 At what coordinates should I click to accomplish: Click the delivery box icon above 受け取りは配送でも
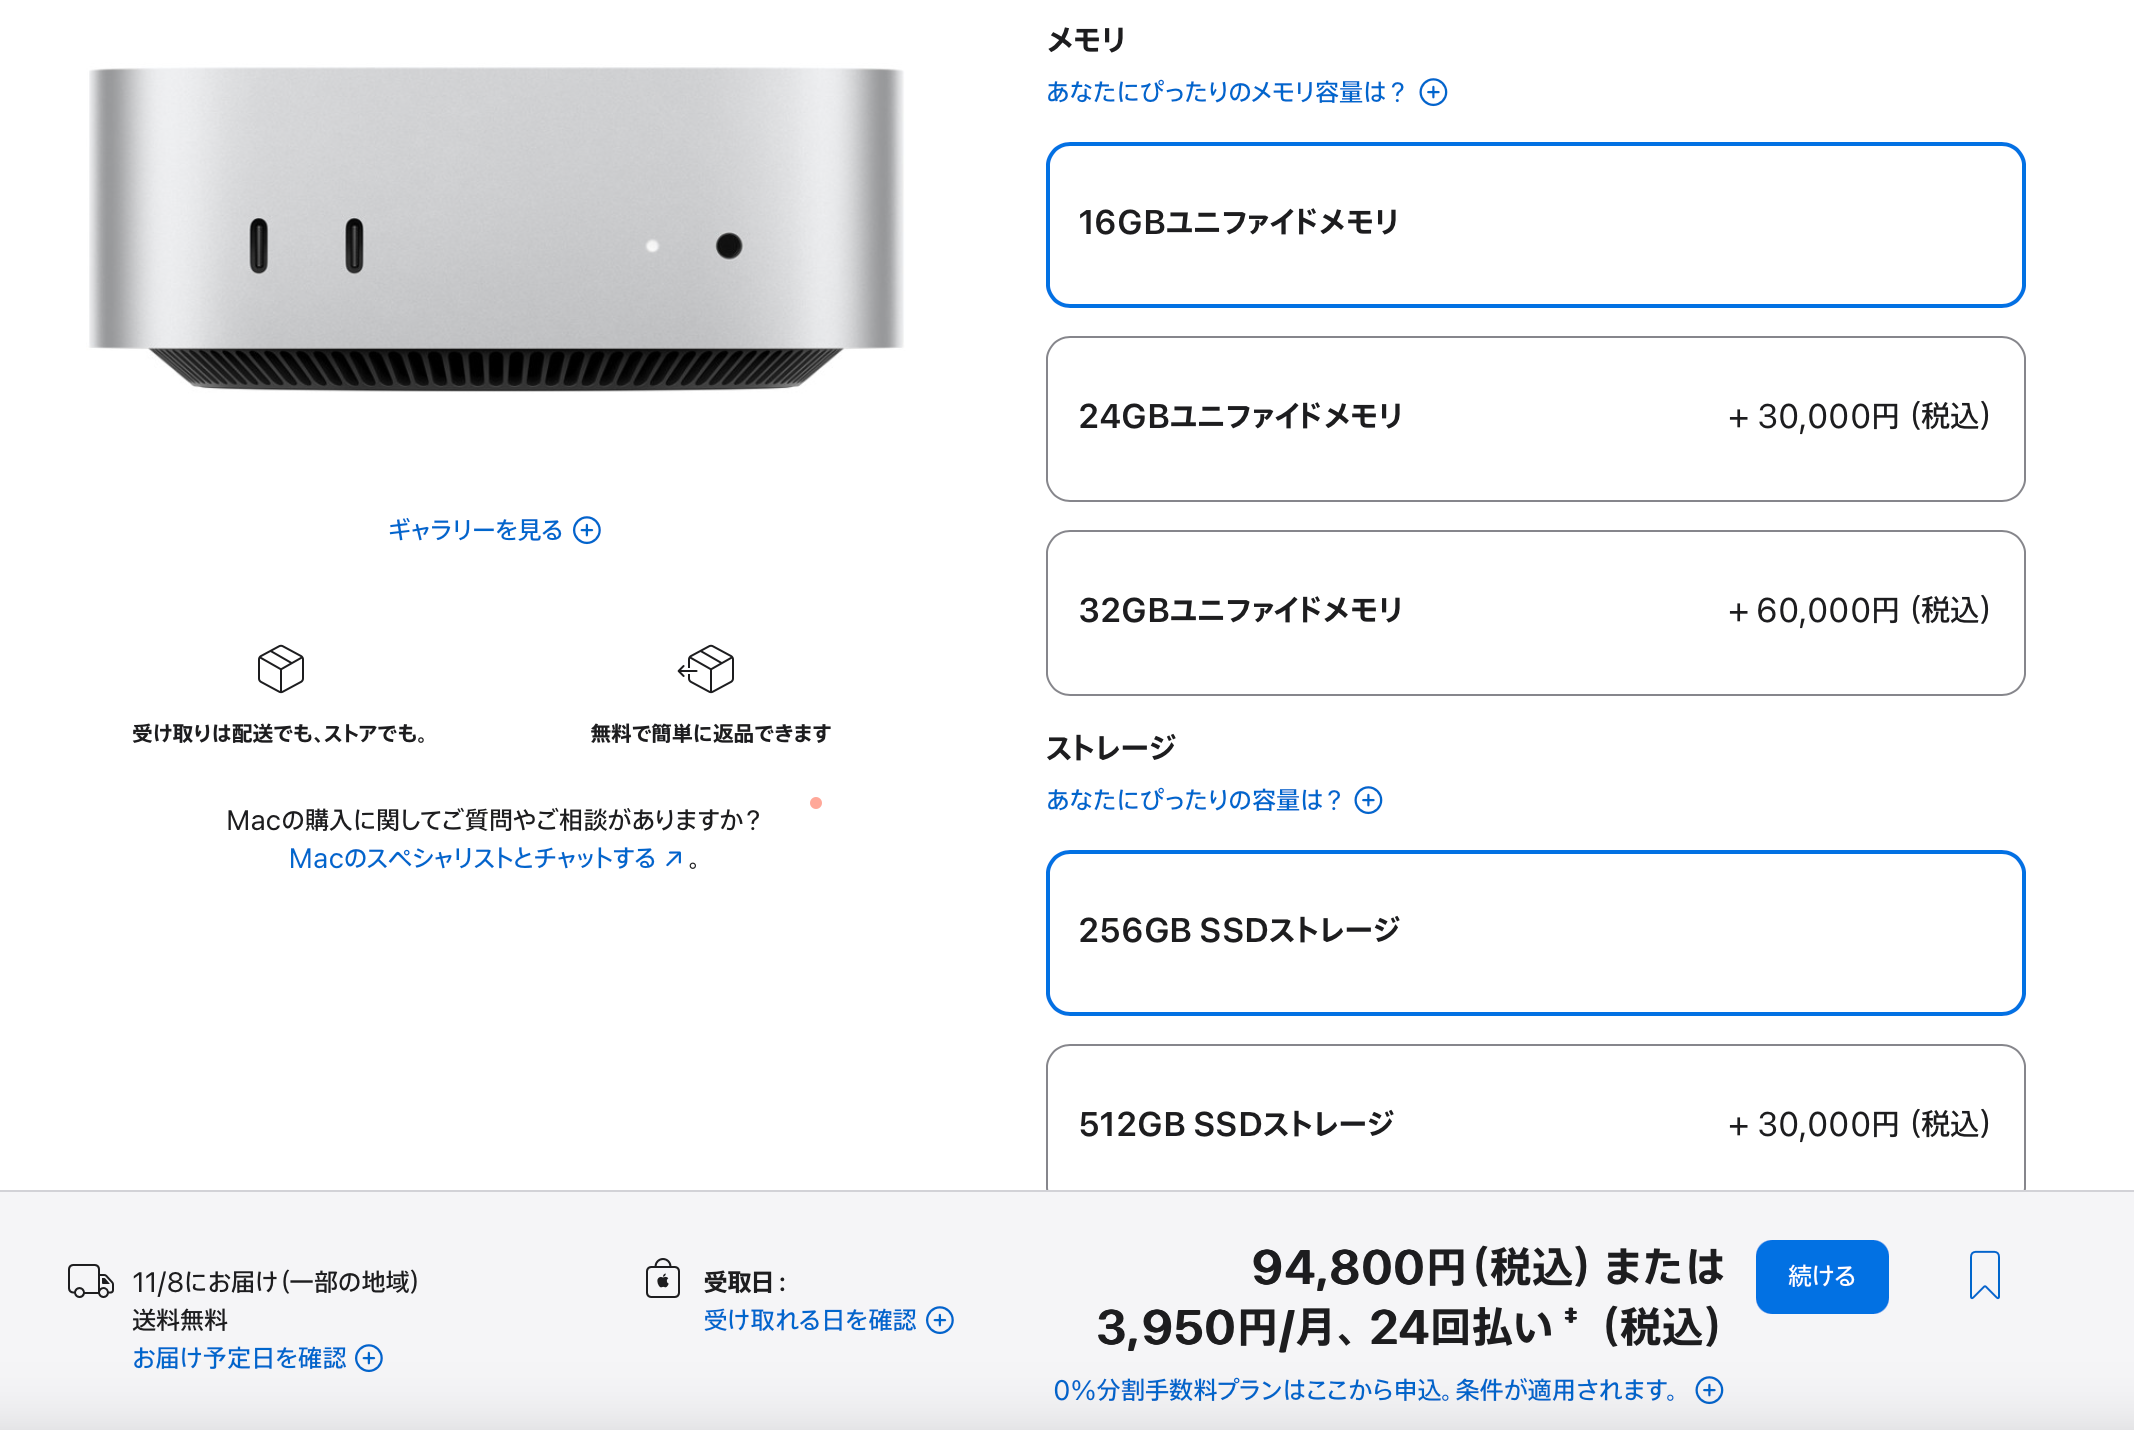[281, 668]
